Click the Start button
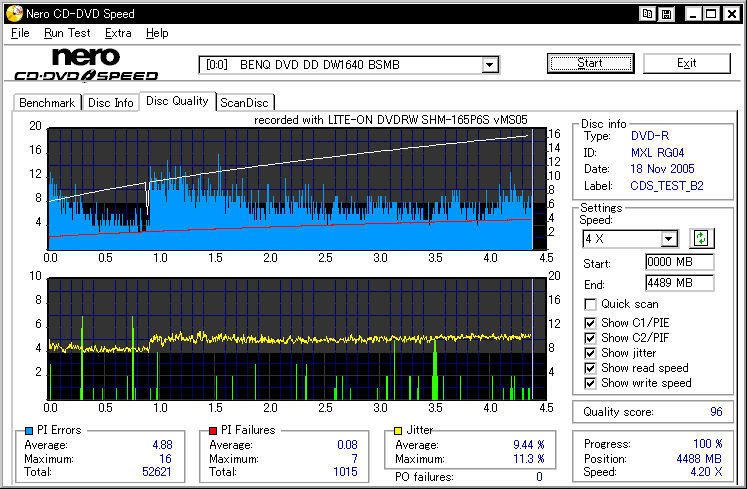The height and width of the screenshot is (489, 747). point(590,63)
